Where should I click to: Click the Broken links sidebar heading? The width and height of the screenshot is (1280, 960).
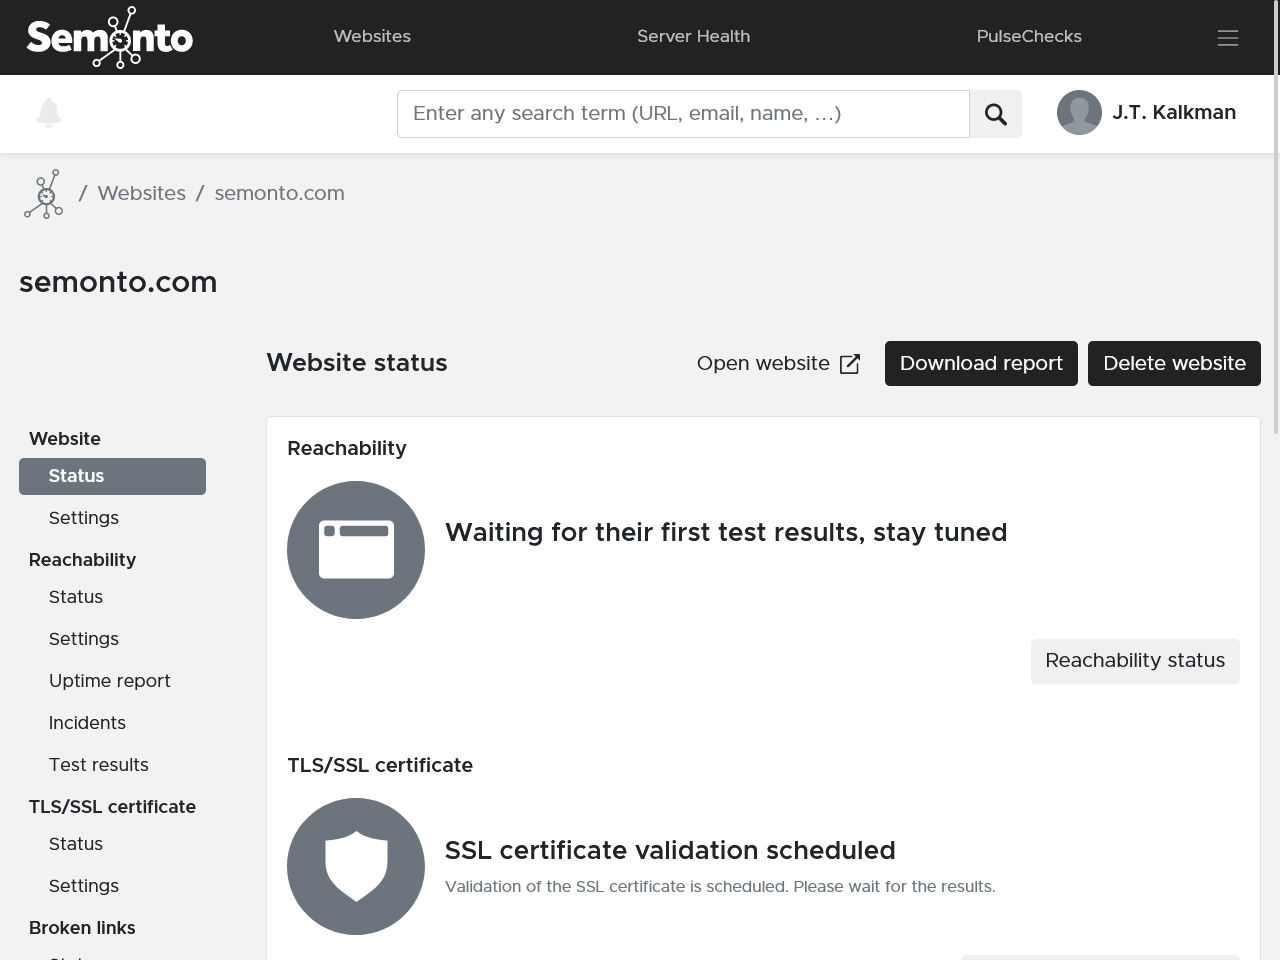(x=82, y=928)
